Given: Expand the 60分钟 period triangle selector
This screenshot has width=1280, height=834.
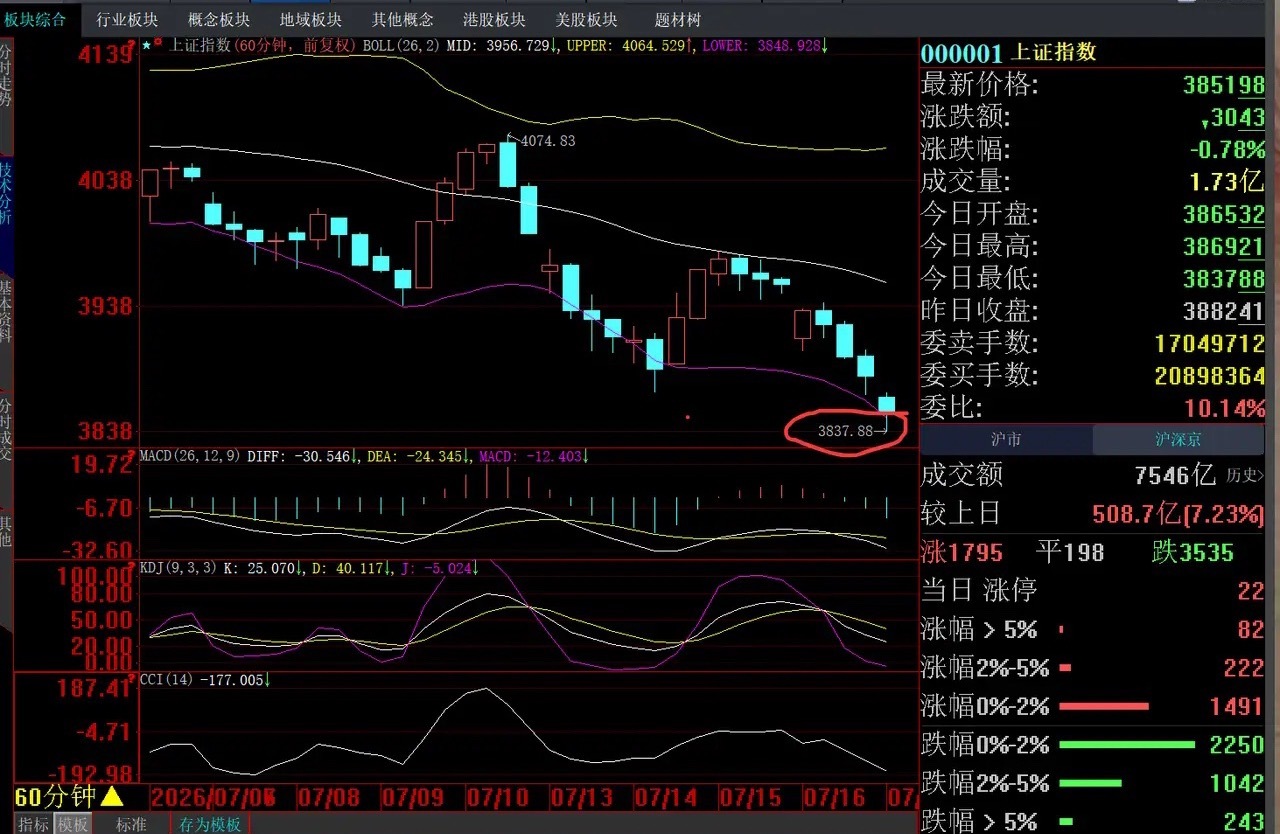Looking at the screenshot, I should pyautogui.click(x=112, y=797).
